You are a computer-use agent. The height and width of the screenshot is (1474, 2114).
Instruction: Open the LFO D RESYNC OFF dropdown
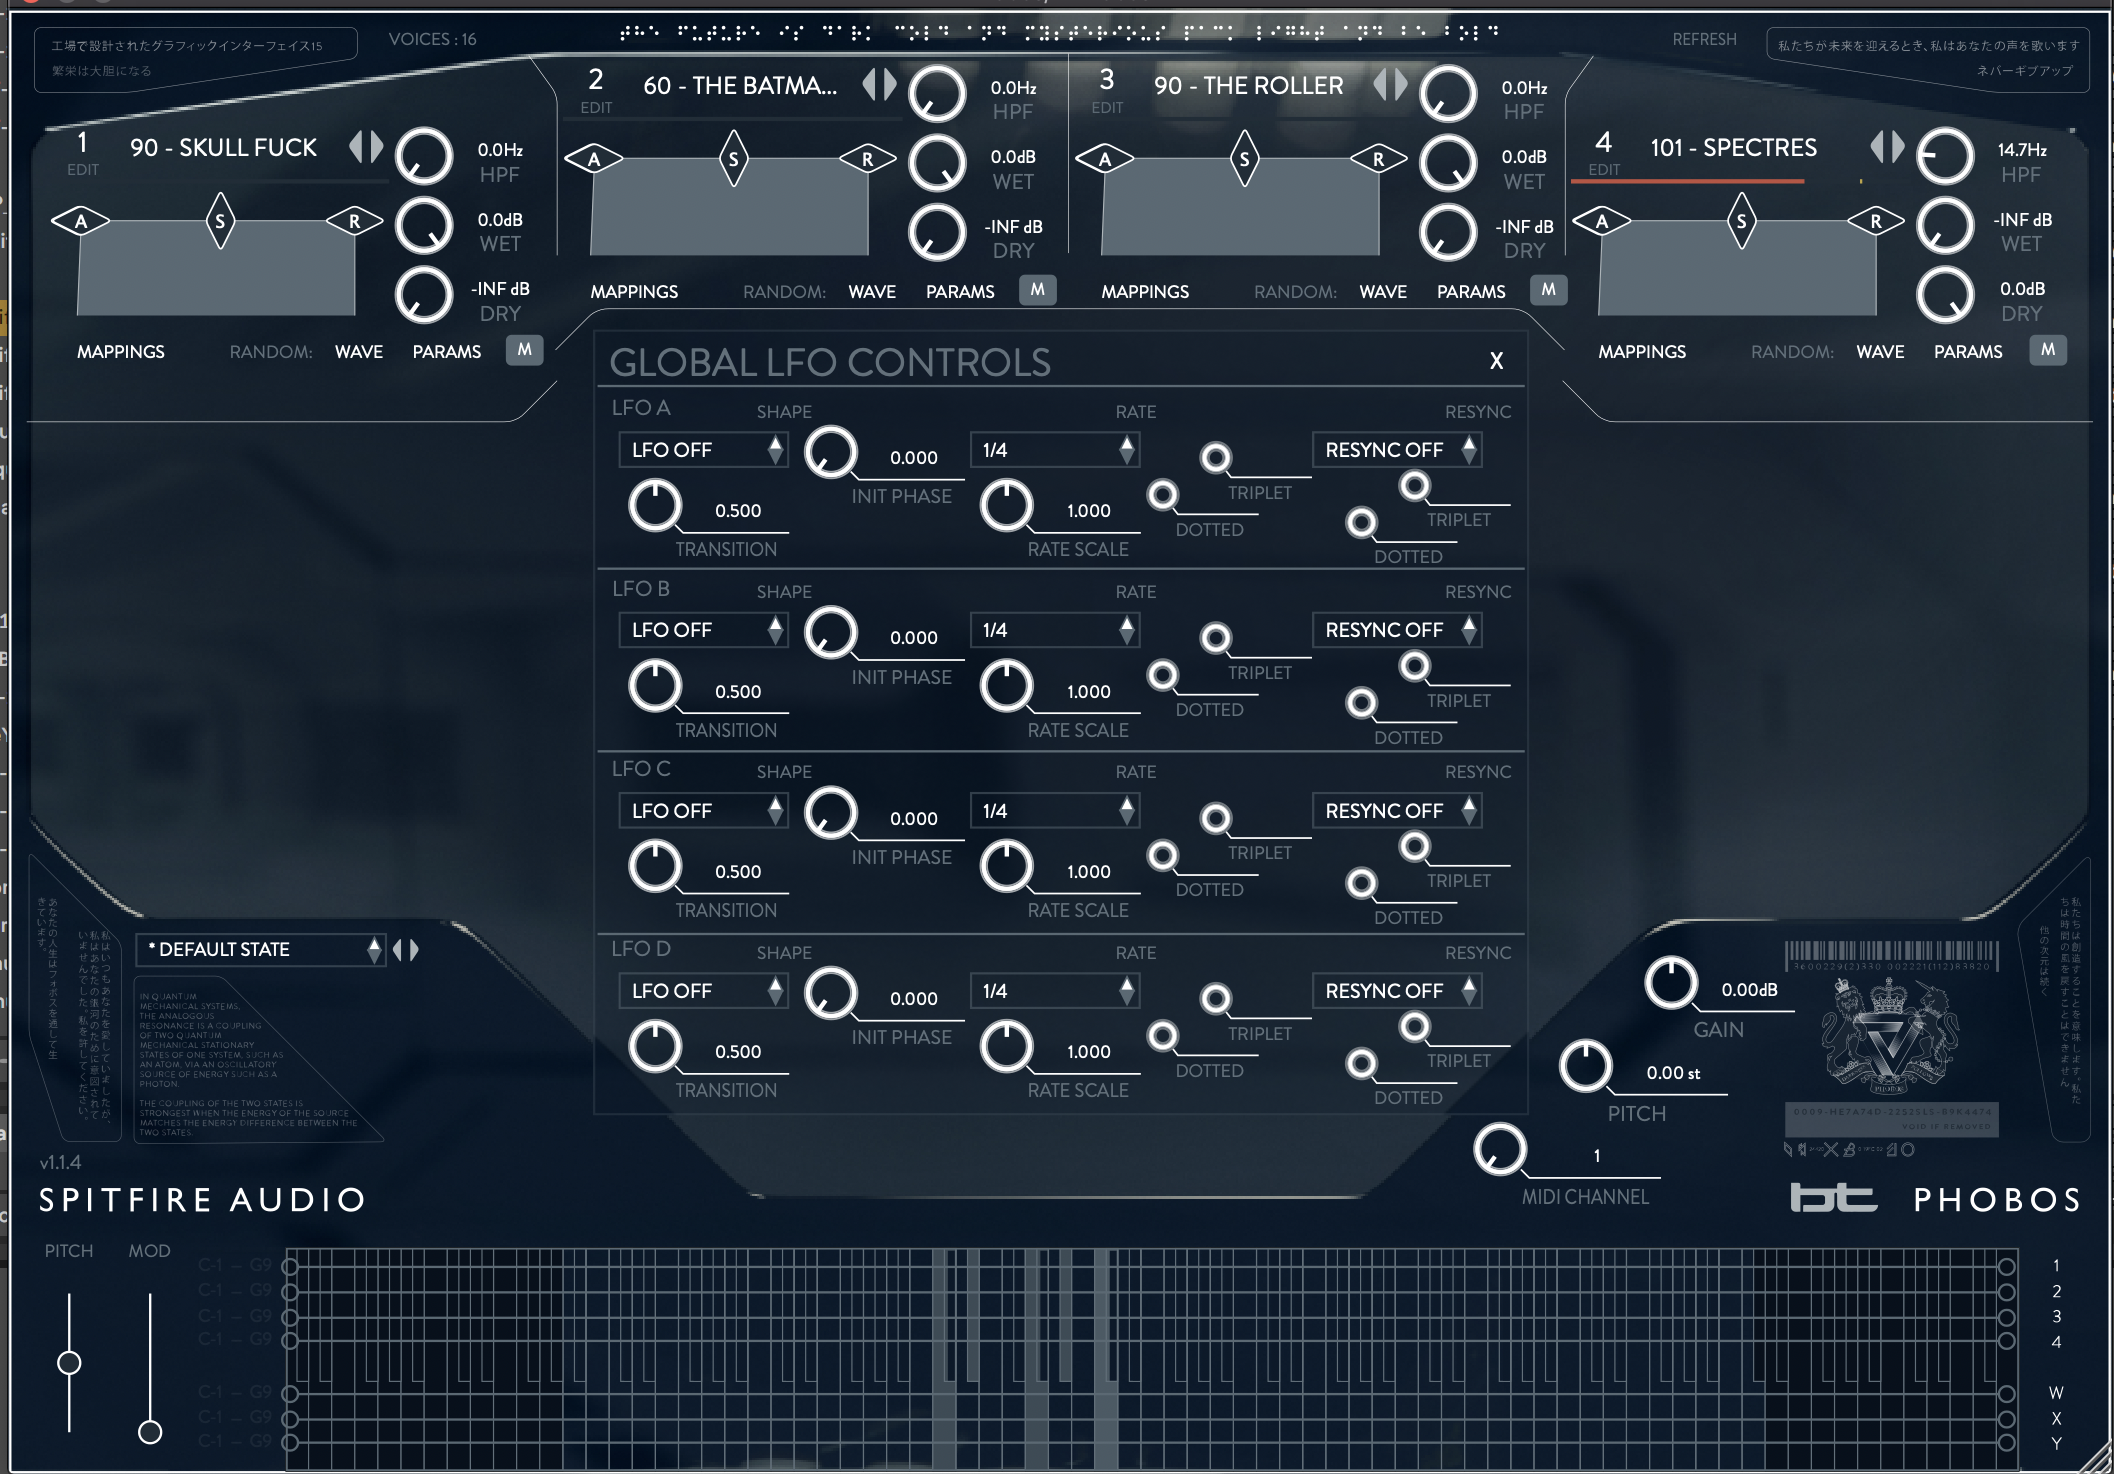[x=1397, y=991]
